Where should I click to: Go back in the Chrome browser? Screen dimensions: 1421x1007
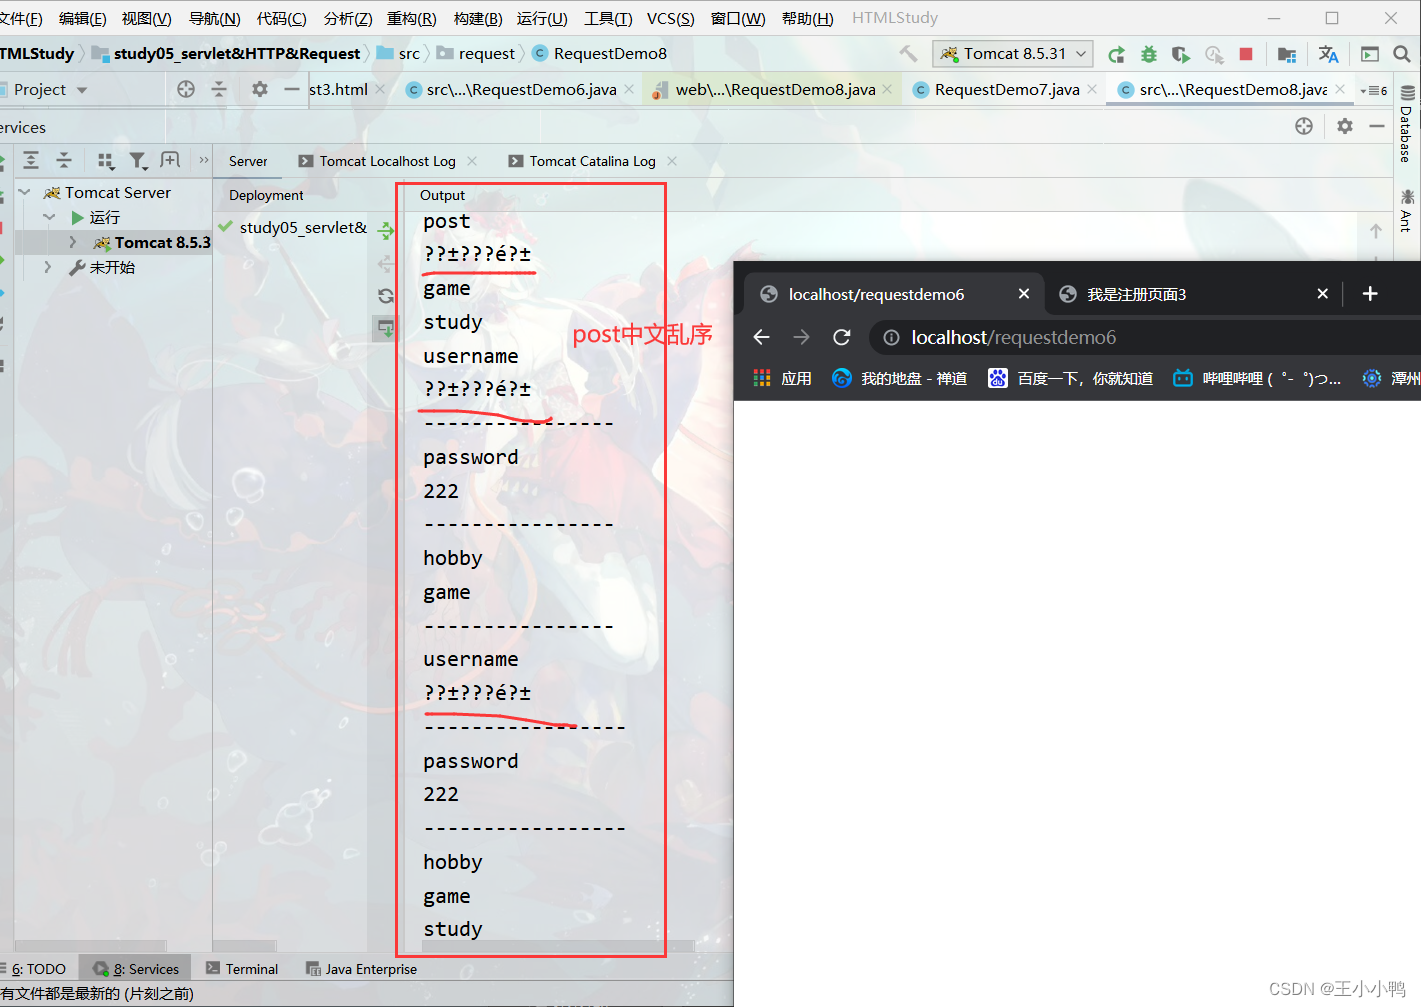(762, 337)
